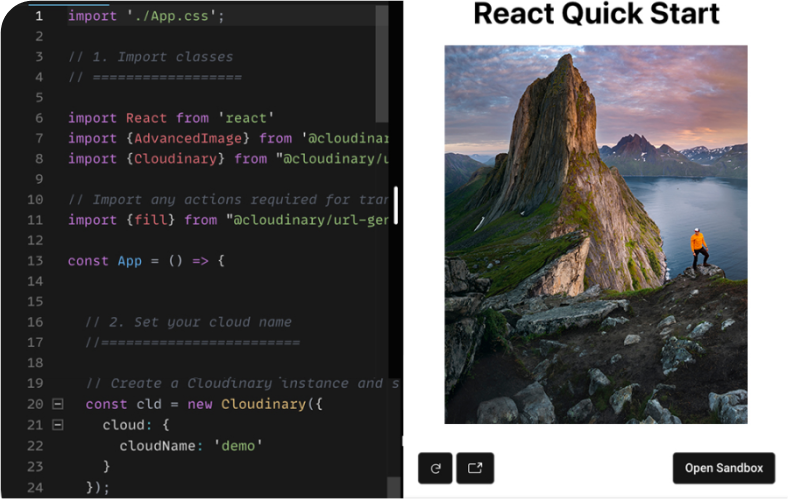
Task: Place cursor on const App declaration
Action: pyautogui.click(x=130, y=261)
